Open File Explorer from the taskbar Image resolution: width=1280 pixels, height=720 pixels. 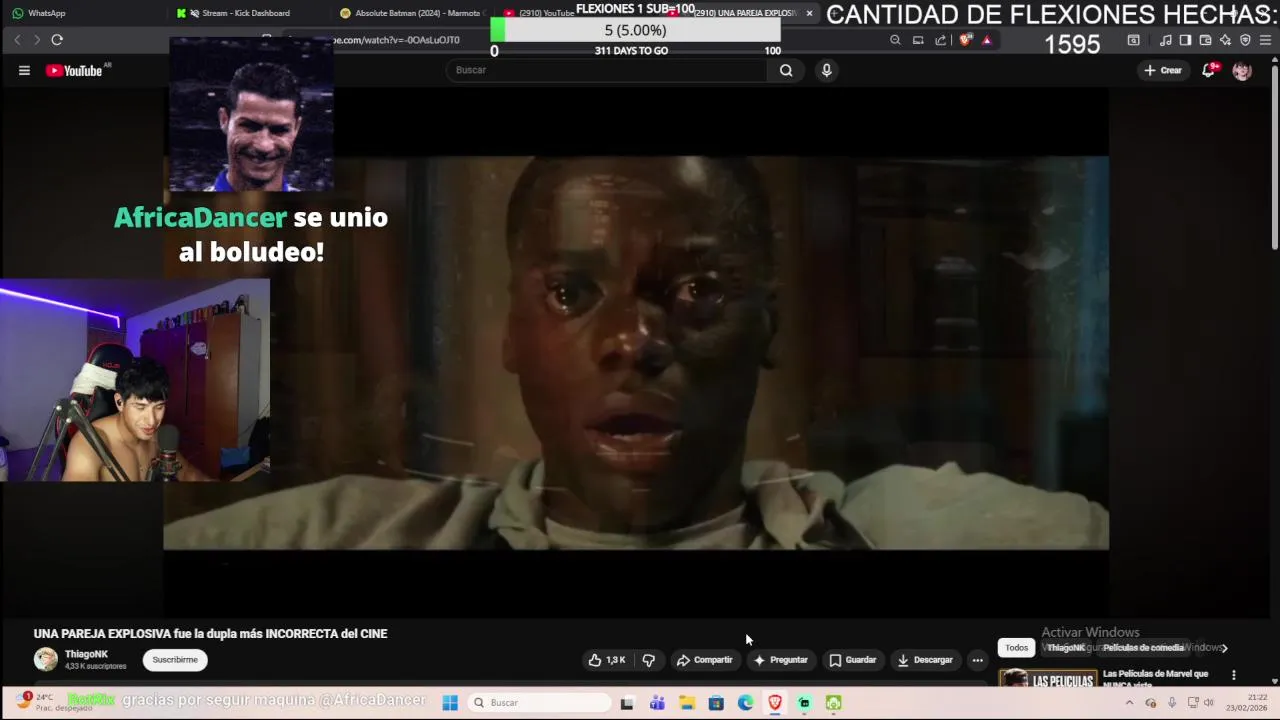click(687, 703)
